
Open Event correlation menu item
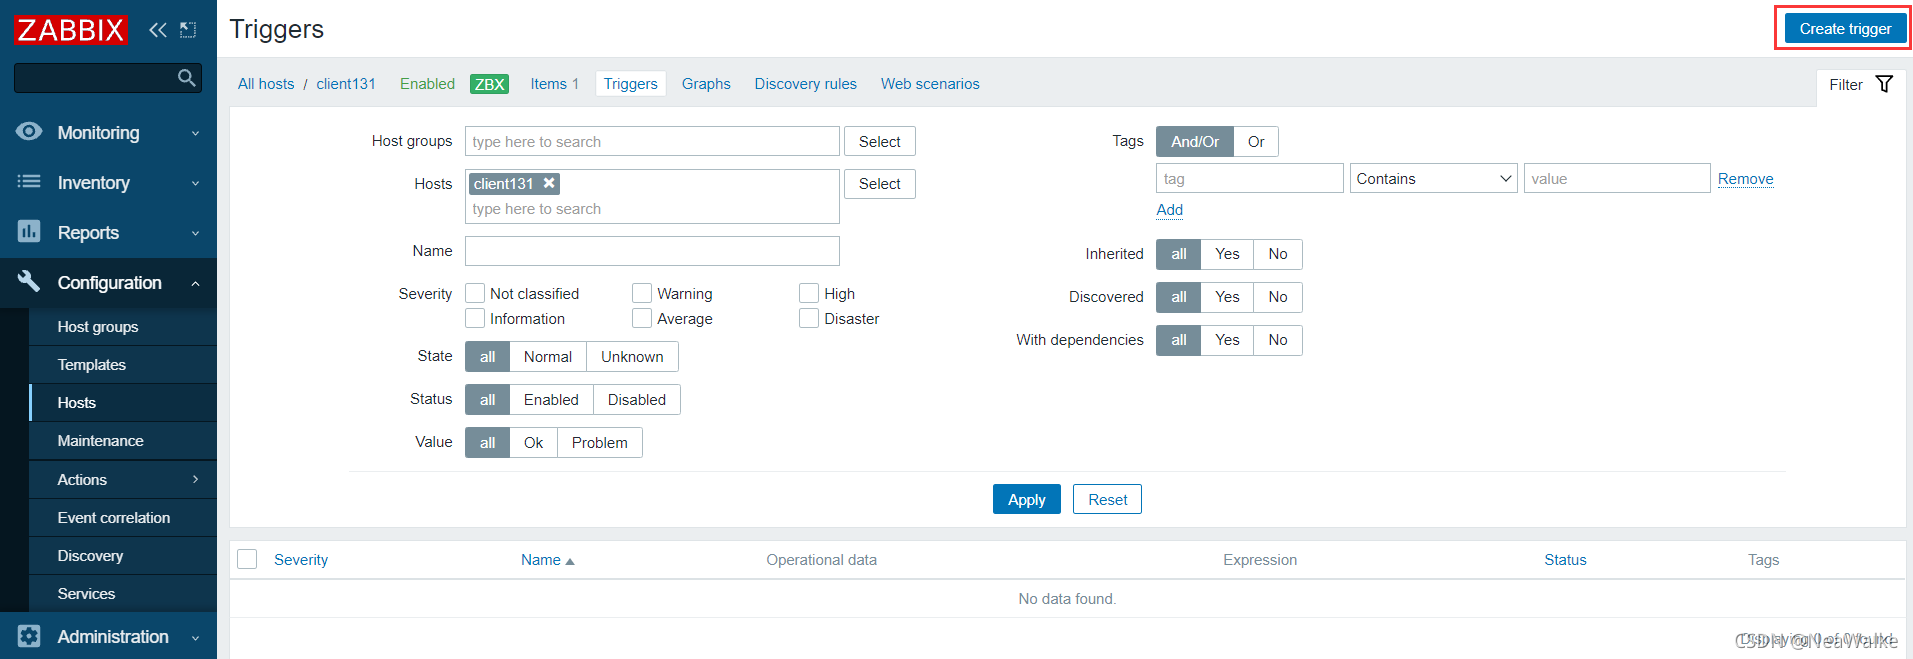click(114, 518)
